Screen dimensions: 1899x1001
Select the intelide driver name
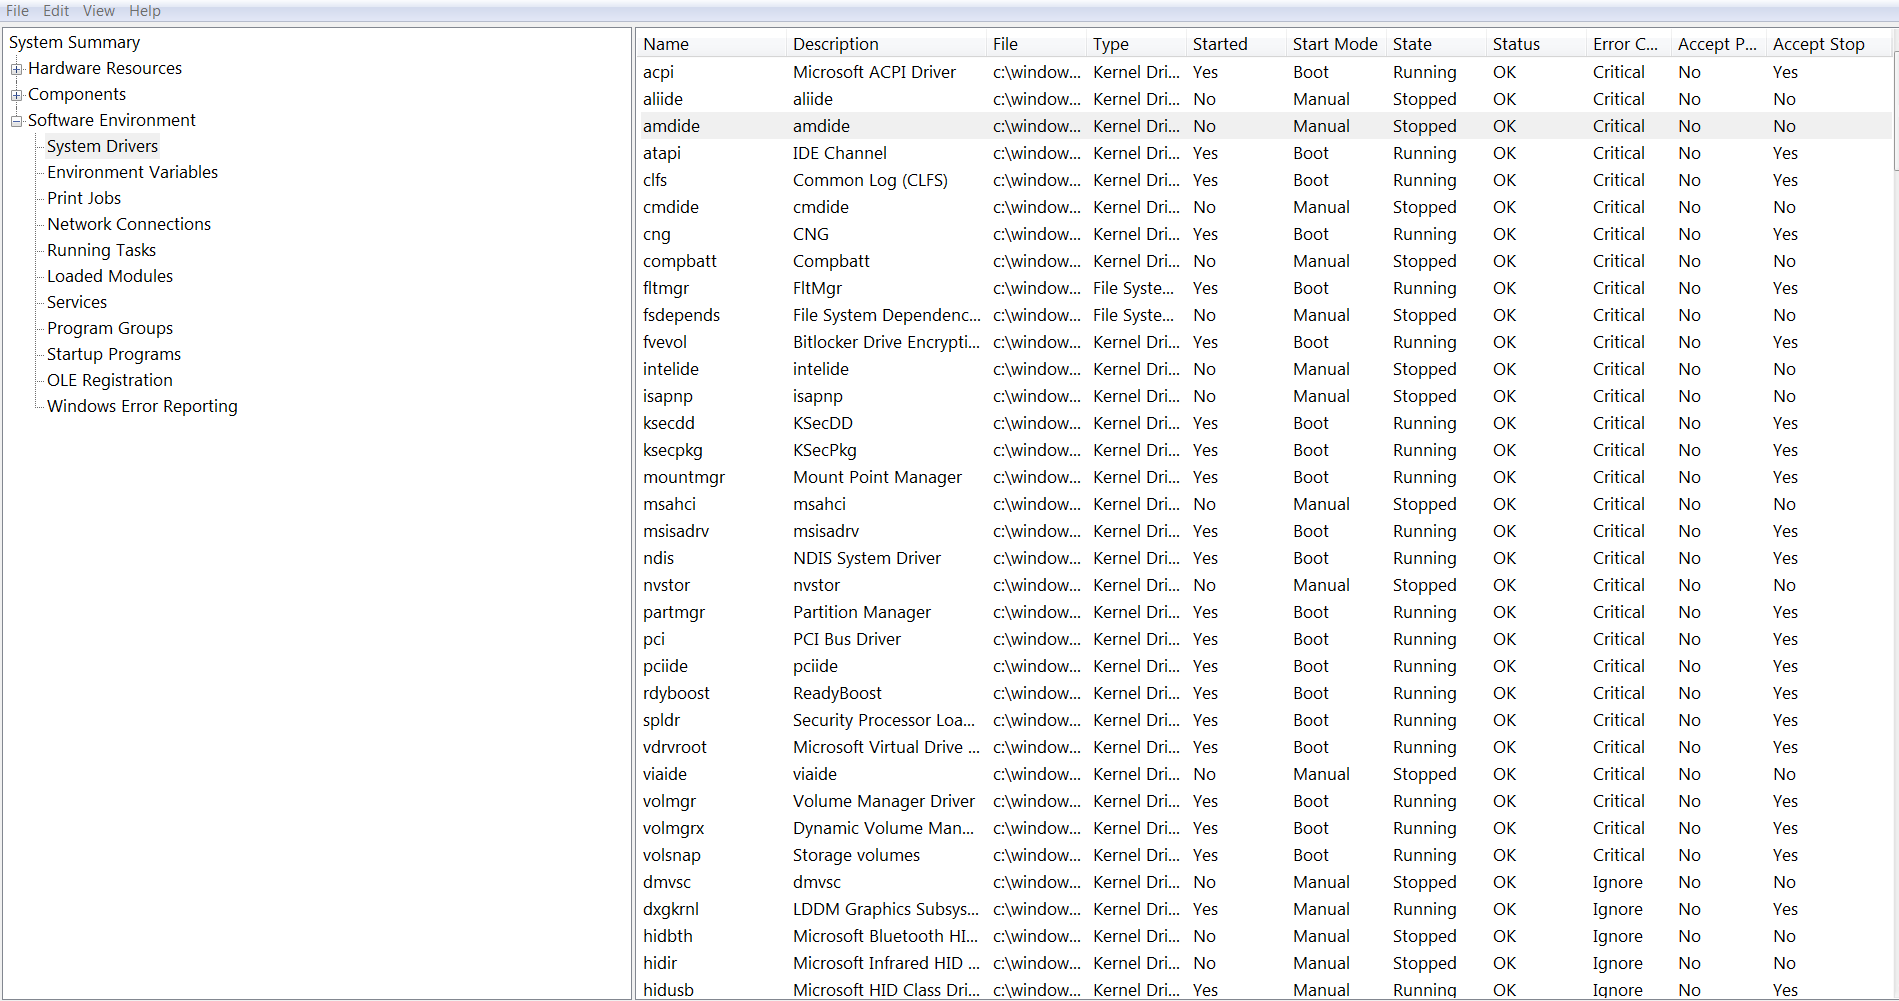click(671, 369)
